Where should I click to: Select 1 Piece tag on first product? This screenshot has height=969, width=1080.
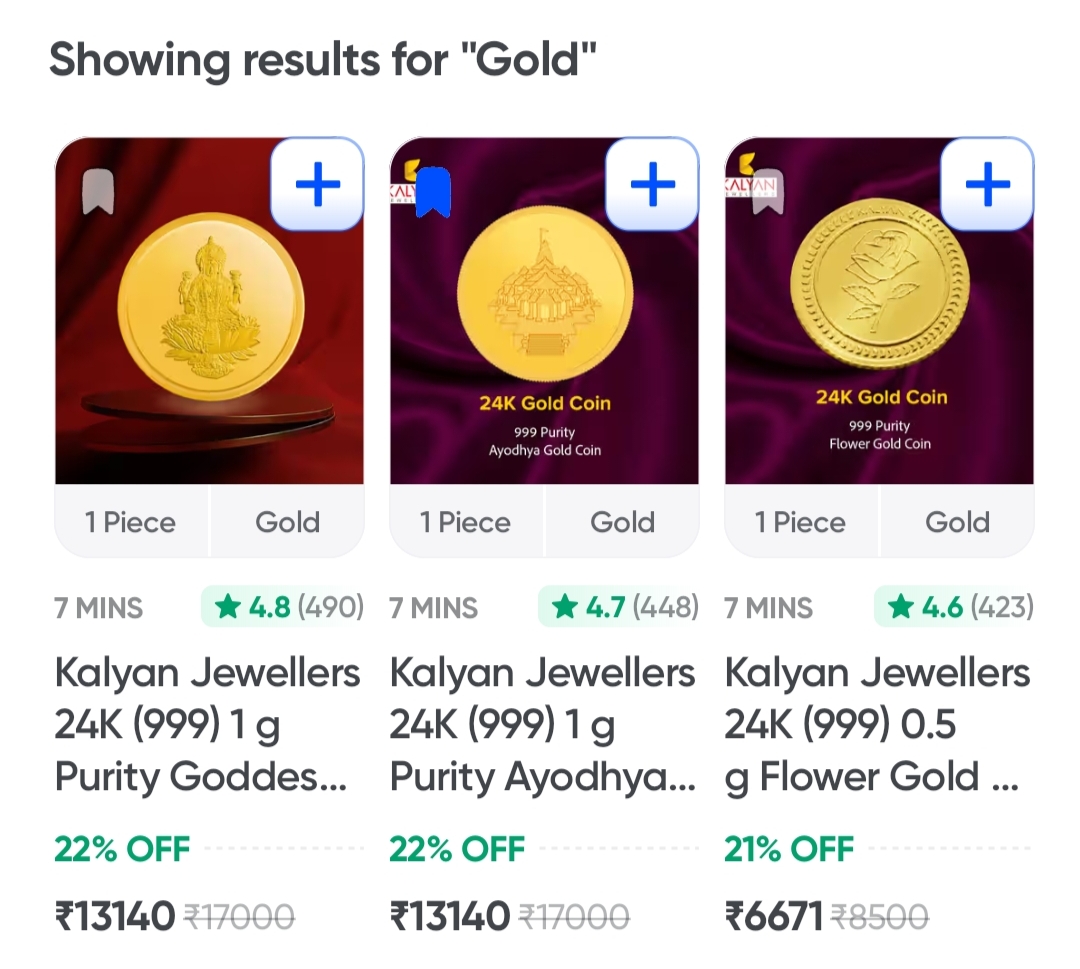(131, 522)
